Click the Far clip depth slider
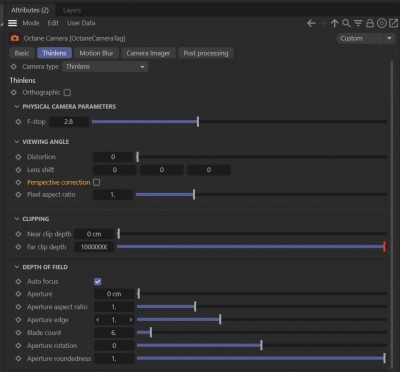 pyautogui.click(x=252, y=247)
